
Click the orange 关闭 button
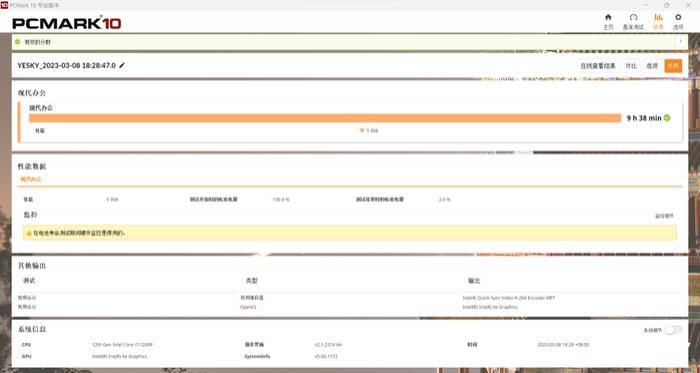(x=673, y=66)
